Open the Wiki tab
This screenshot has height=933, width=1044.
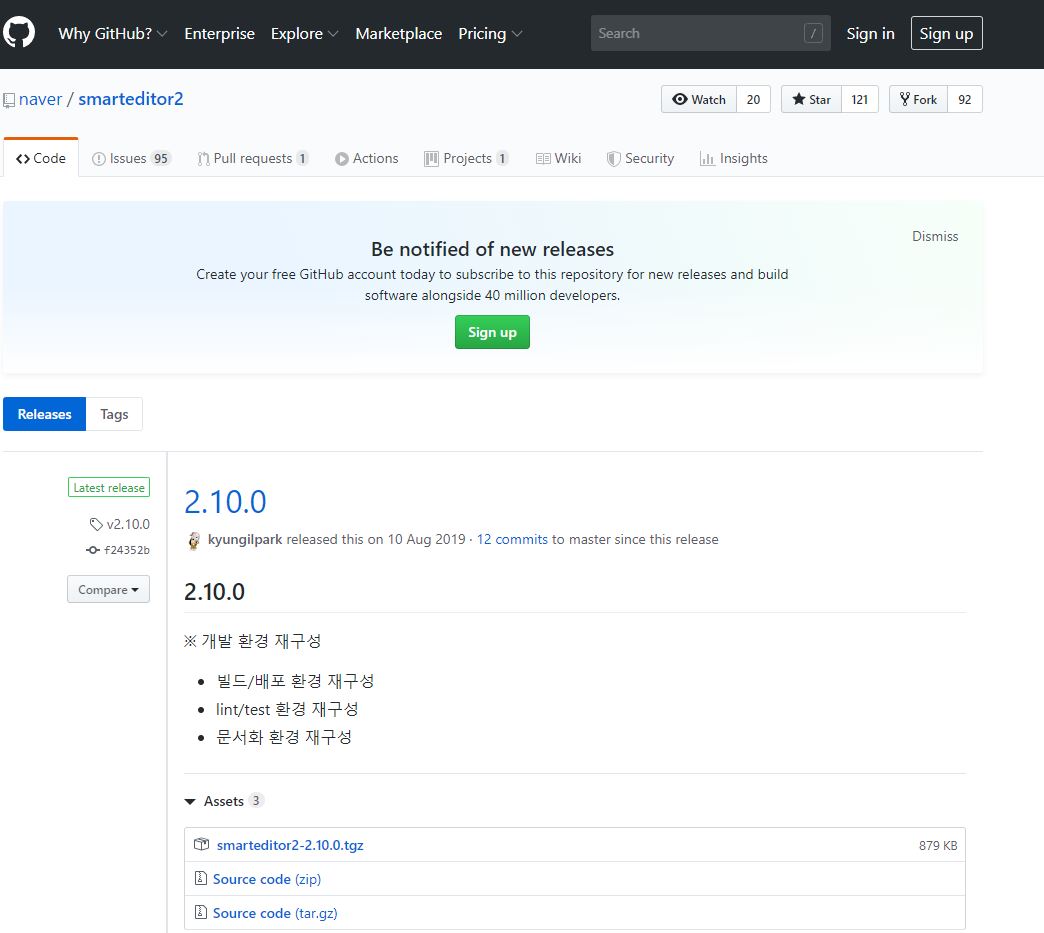559,158
